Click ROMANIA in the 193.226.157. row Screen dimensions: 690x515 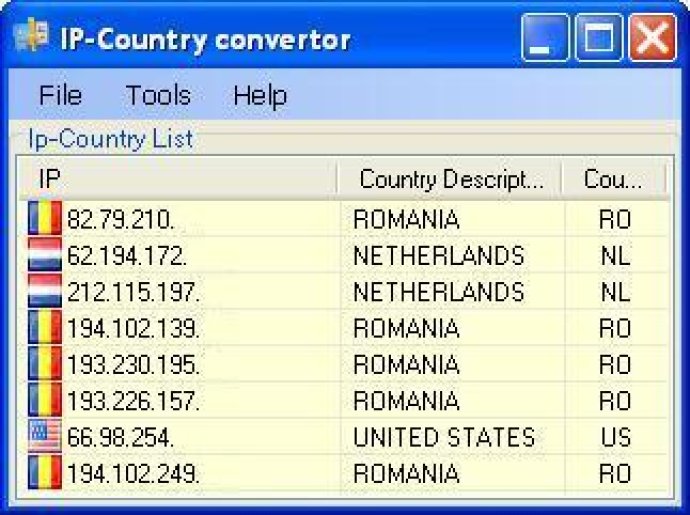(x=406, y=401)
